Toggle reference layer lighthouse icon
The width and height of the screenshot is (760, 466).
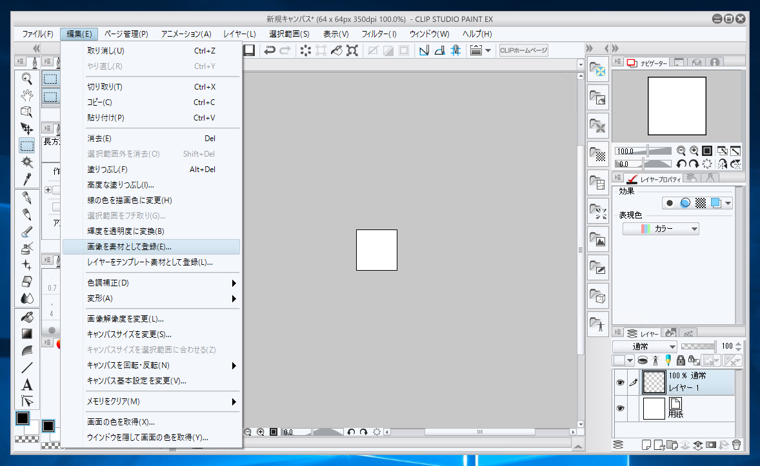(655, 360)
